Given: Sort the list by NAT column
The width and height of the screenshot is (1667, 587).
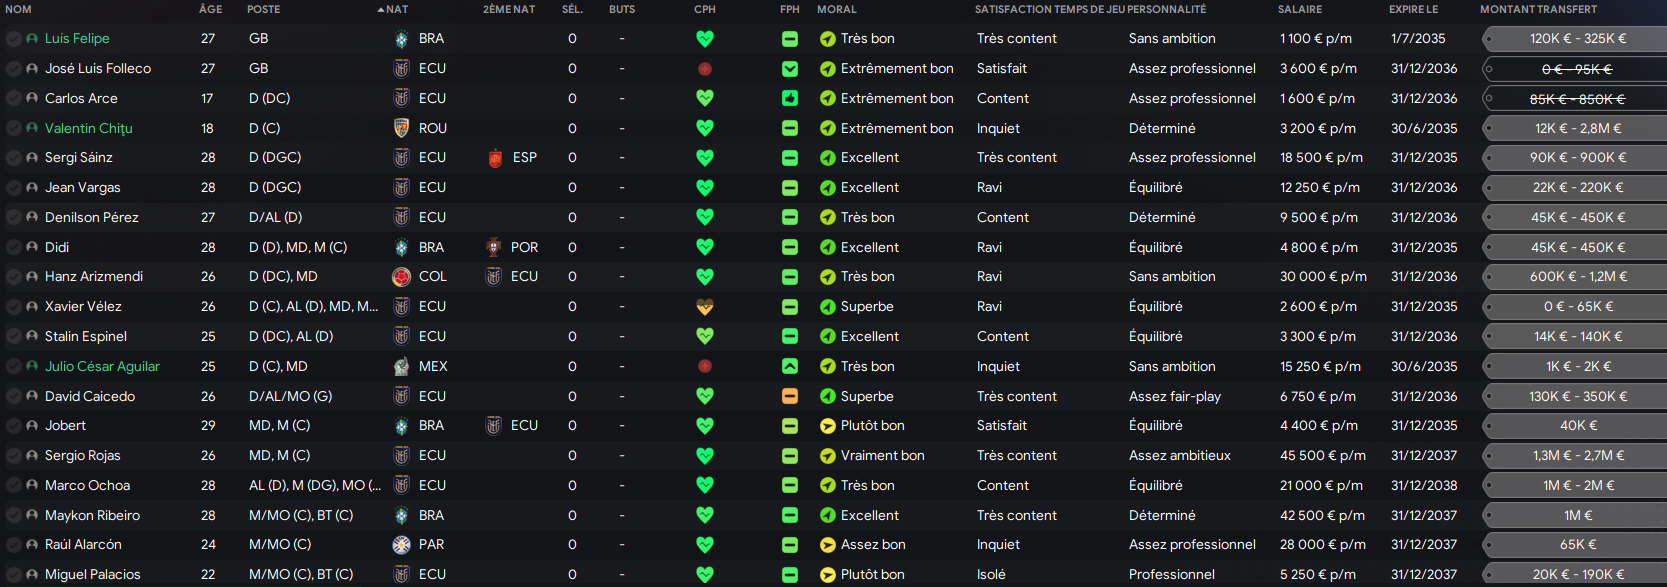Looking at the screenshot, I should [x=396, y=9].
